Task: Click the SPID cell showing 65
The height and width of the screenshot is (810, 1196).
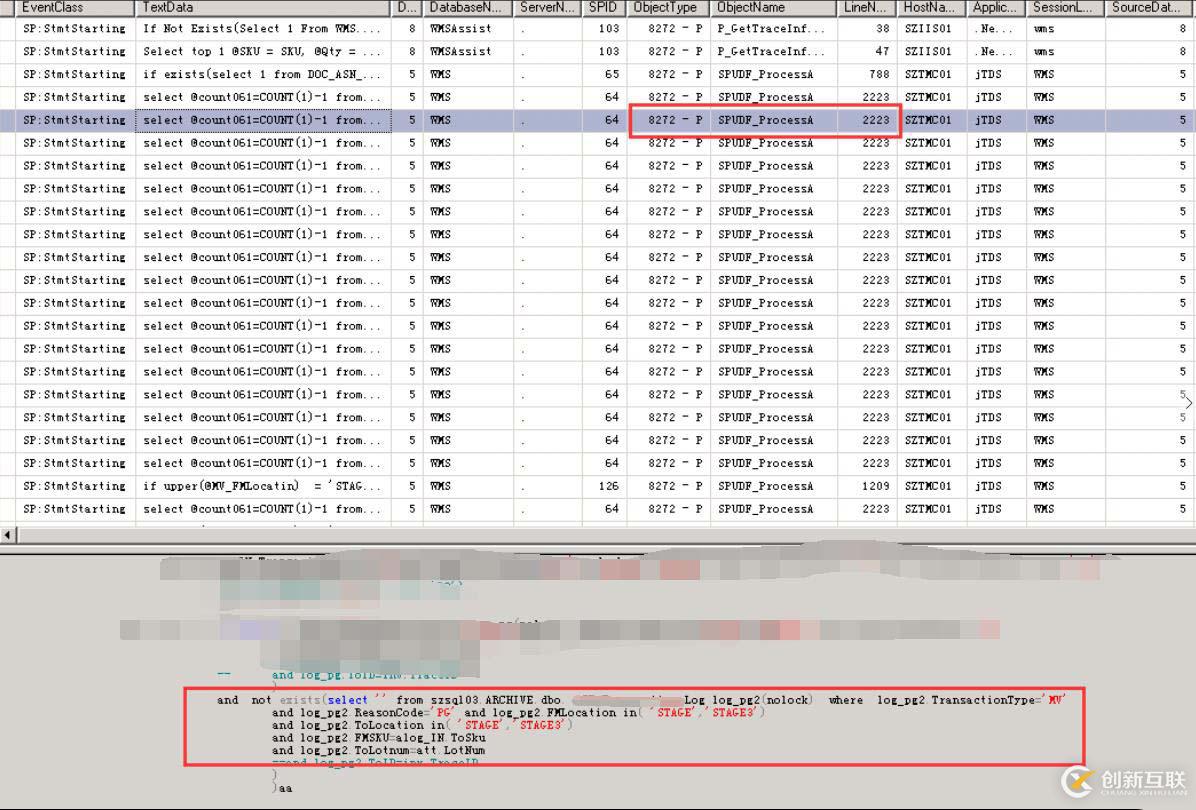Action: click(x=612, y=74)
